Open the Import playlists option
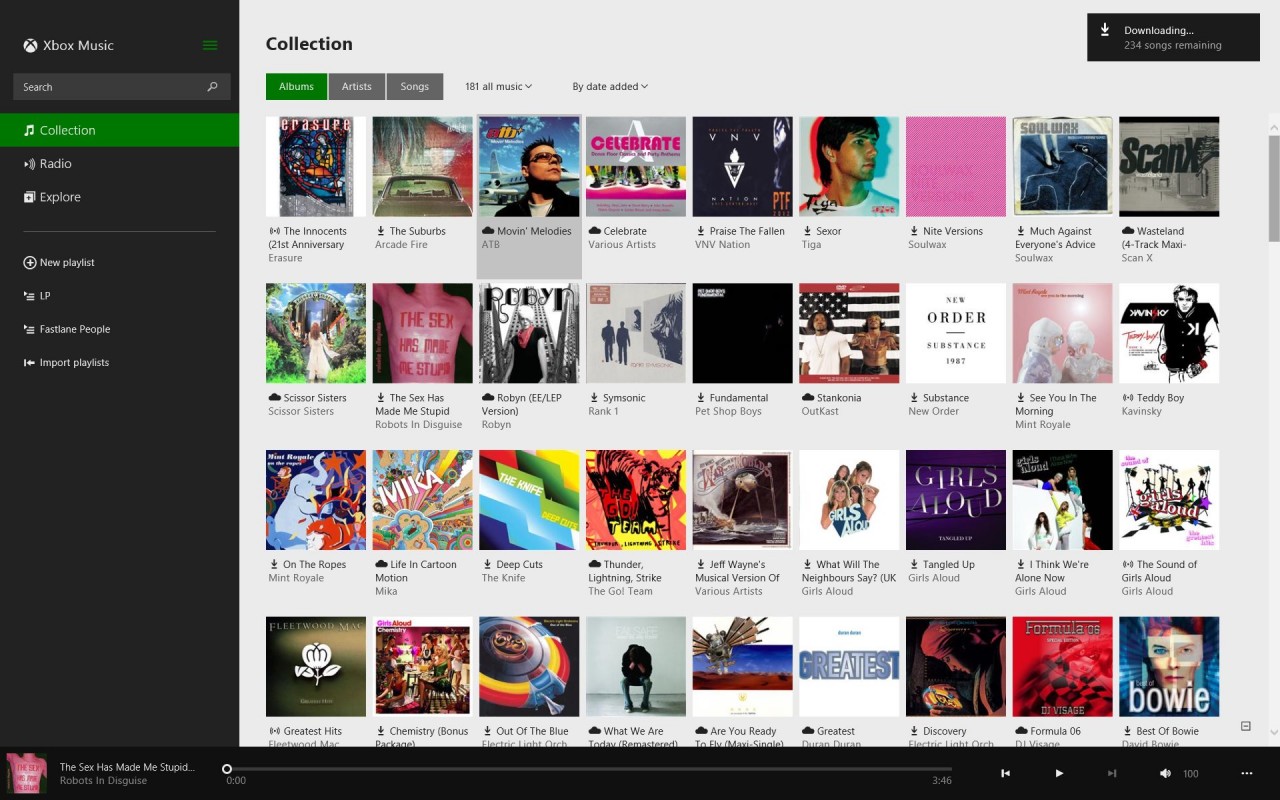 point(74,362)
